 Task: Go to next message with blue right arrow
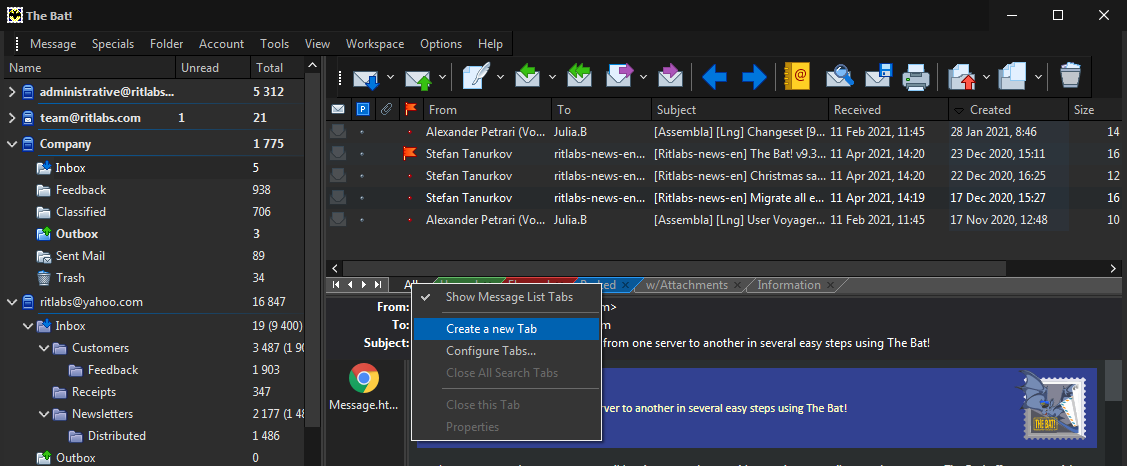click(753, 77)
